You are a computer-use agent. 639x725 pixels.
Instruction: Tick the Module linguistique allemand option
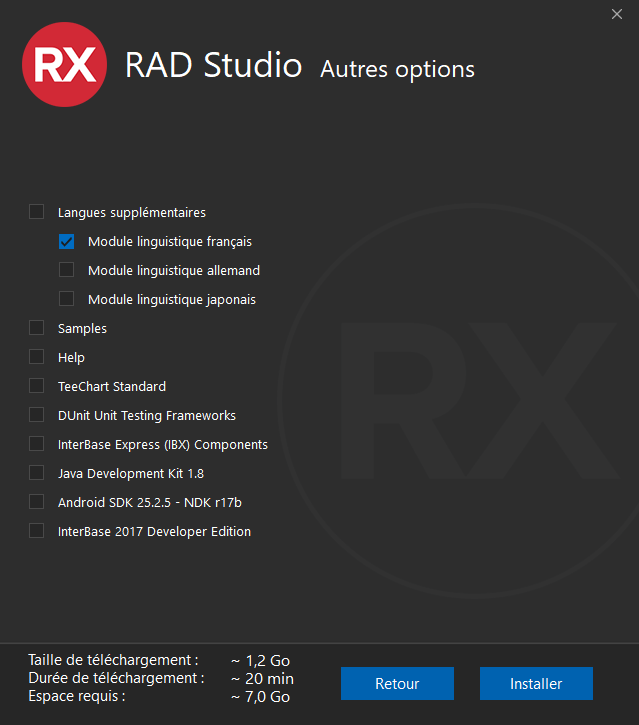[x=67, y=270]
